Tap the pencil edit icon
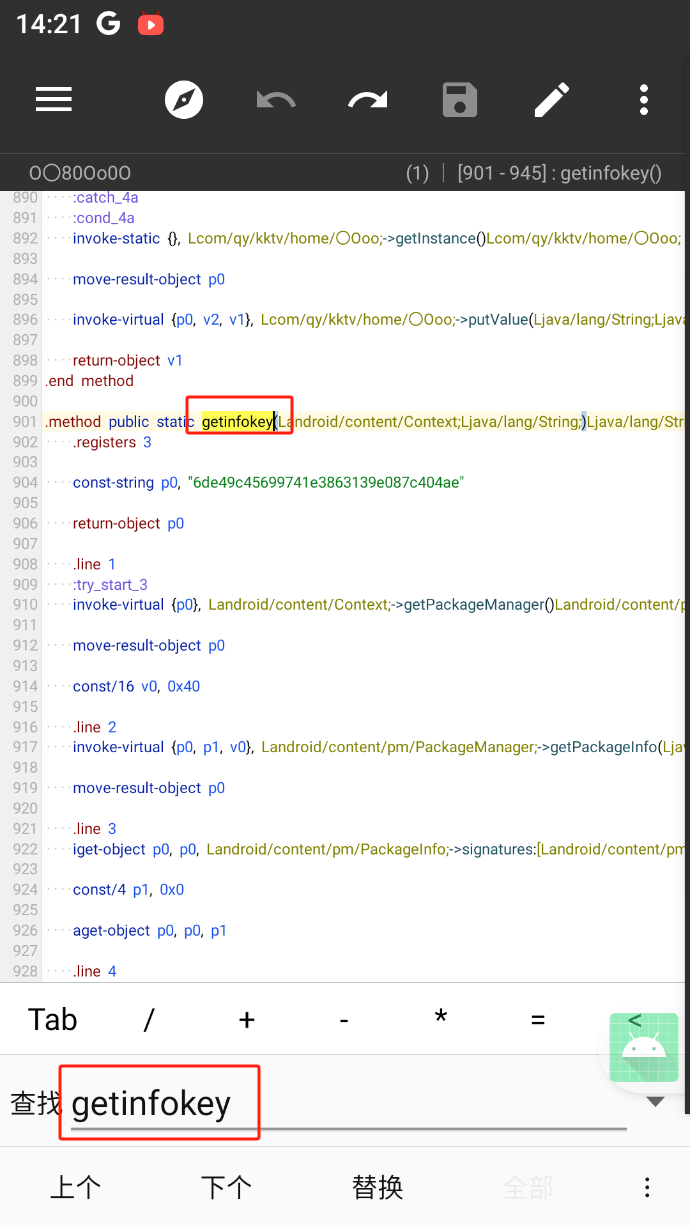The image size is (690, 1227). (x=551, y=99)
